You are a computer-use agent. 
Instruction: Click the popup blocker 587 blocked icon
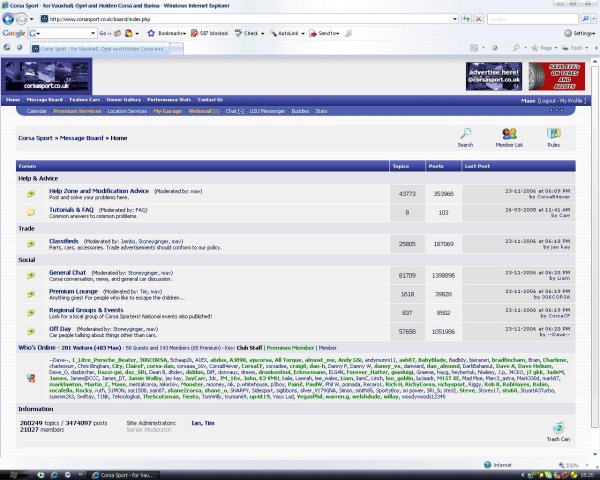point(194,33)
